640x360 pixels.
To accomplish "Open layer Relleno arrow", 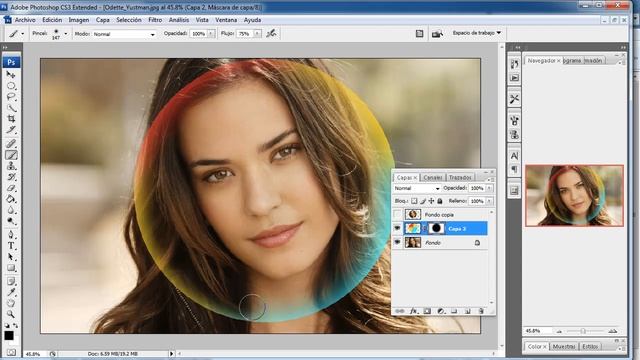I will pos(489,201).
